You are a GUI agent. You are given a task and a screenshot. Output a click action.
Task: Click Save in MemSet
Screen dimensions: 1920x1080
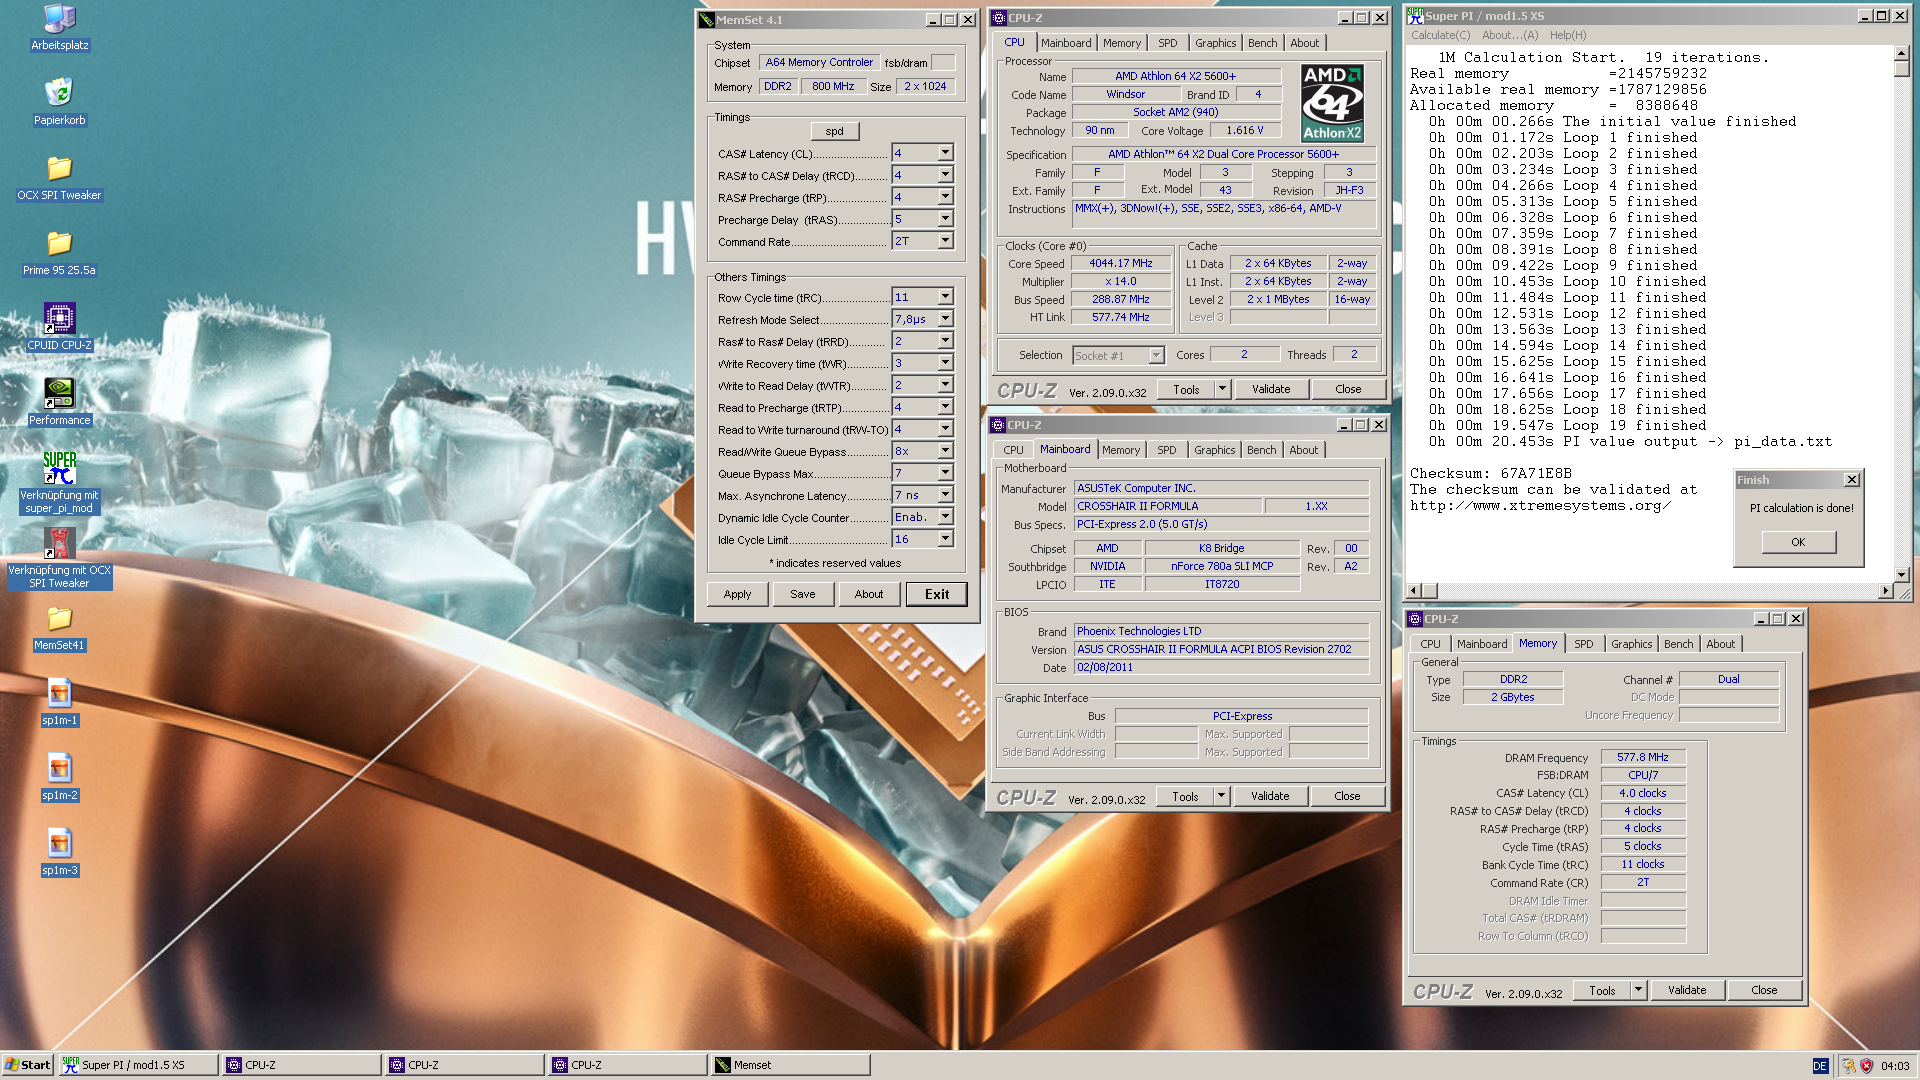[802, 594]
